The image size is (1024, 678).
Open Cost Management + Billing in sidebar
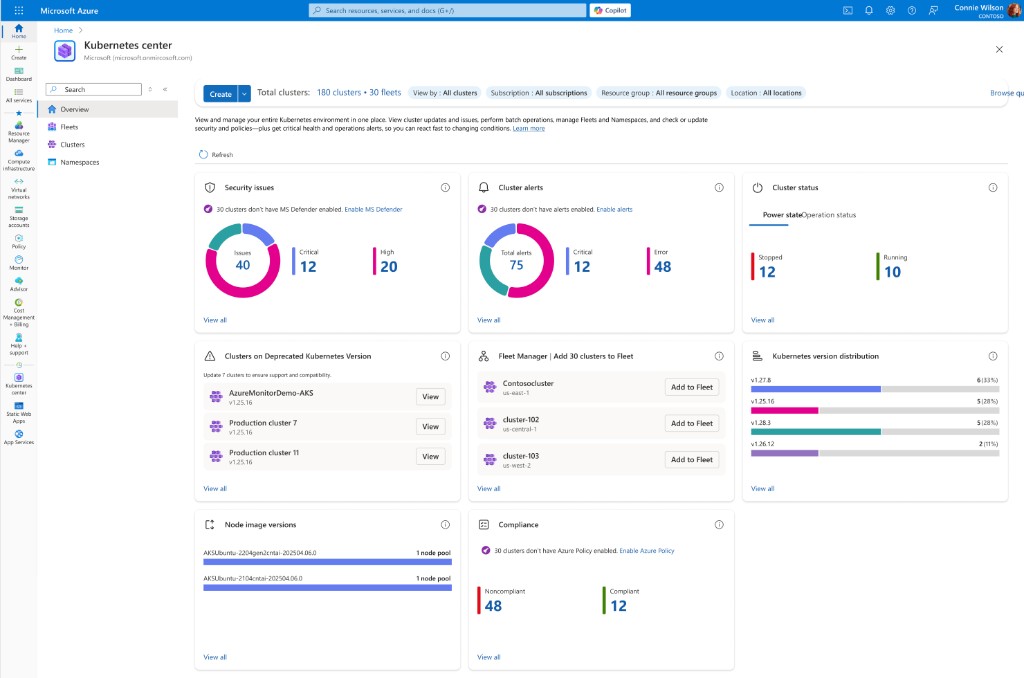(x=19, y=313)
